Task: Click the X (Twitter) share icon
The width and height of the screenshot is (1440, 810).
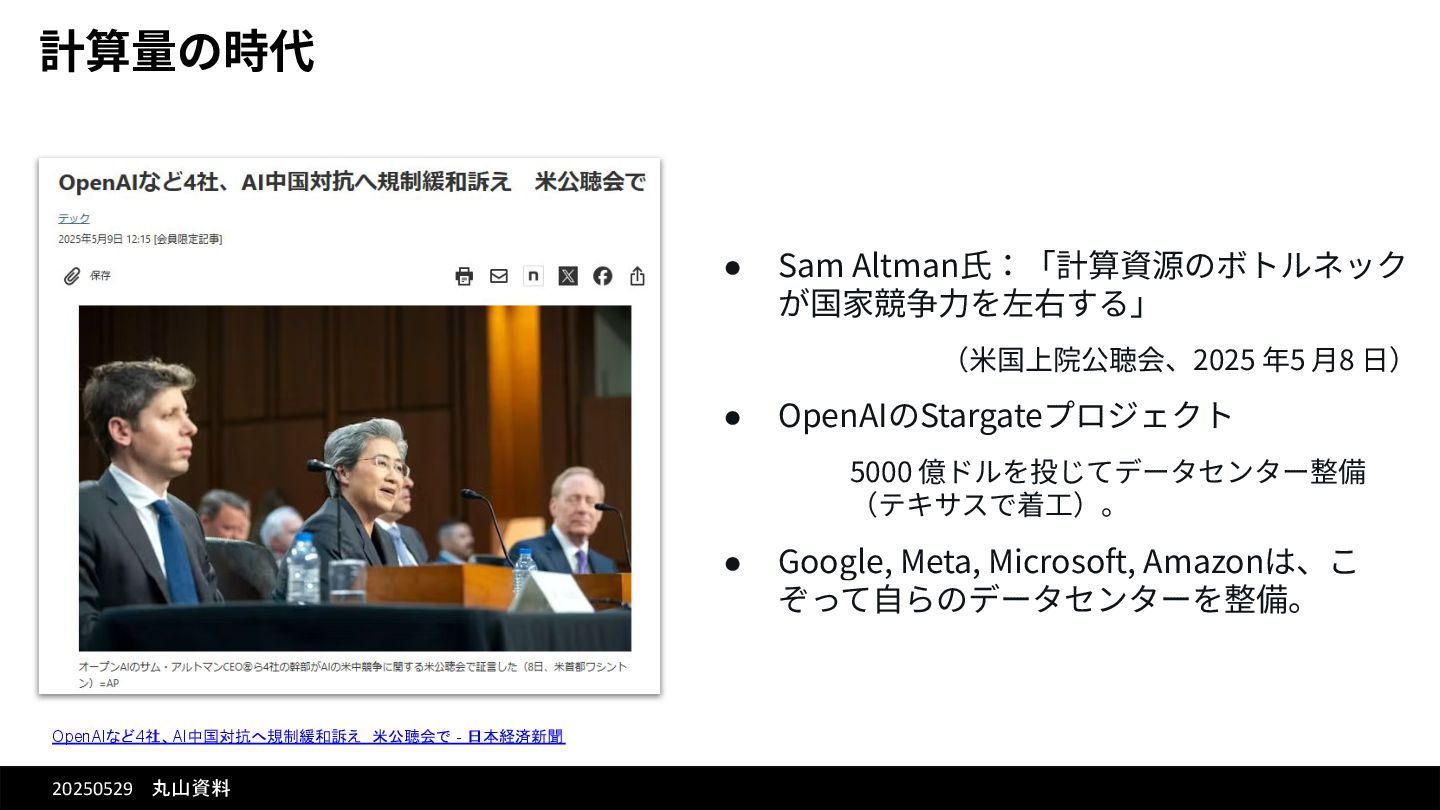Action: click(568, 276)
